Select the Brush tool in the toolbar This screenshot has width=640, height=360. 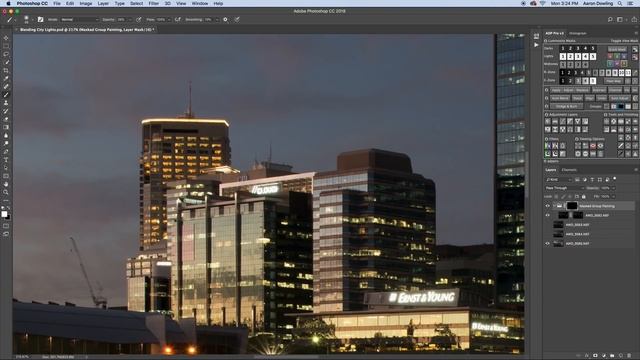coord(6,95)
